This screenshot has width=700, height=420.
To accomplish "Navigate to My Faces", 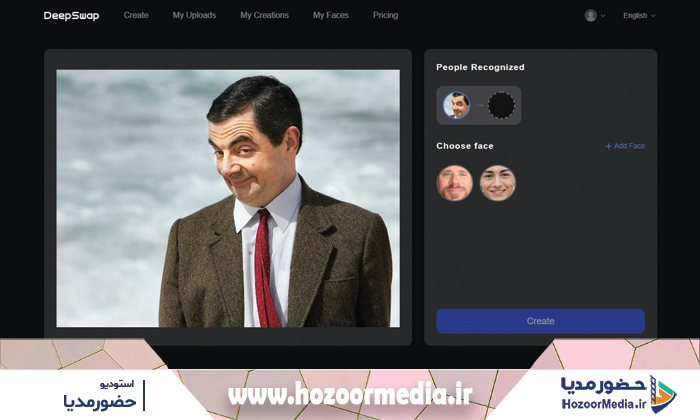I will (330, 15).
